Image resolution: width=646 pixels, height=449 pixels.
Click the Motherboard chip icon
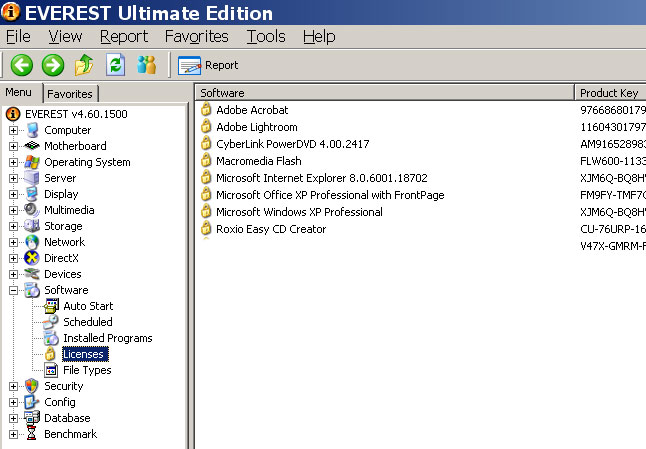32,146
